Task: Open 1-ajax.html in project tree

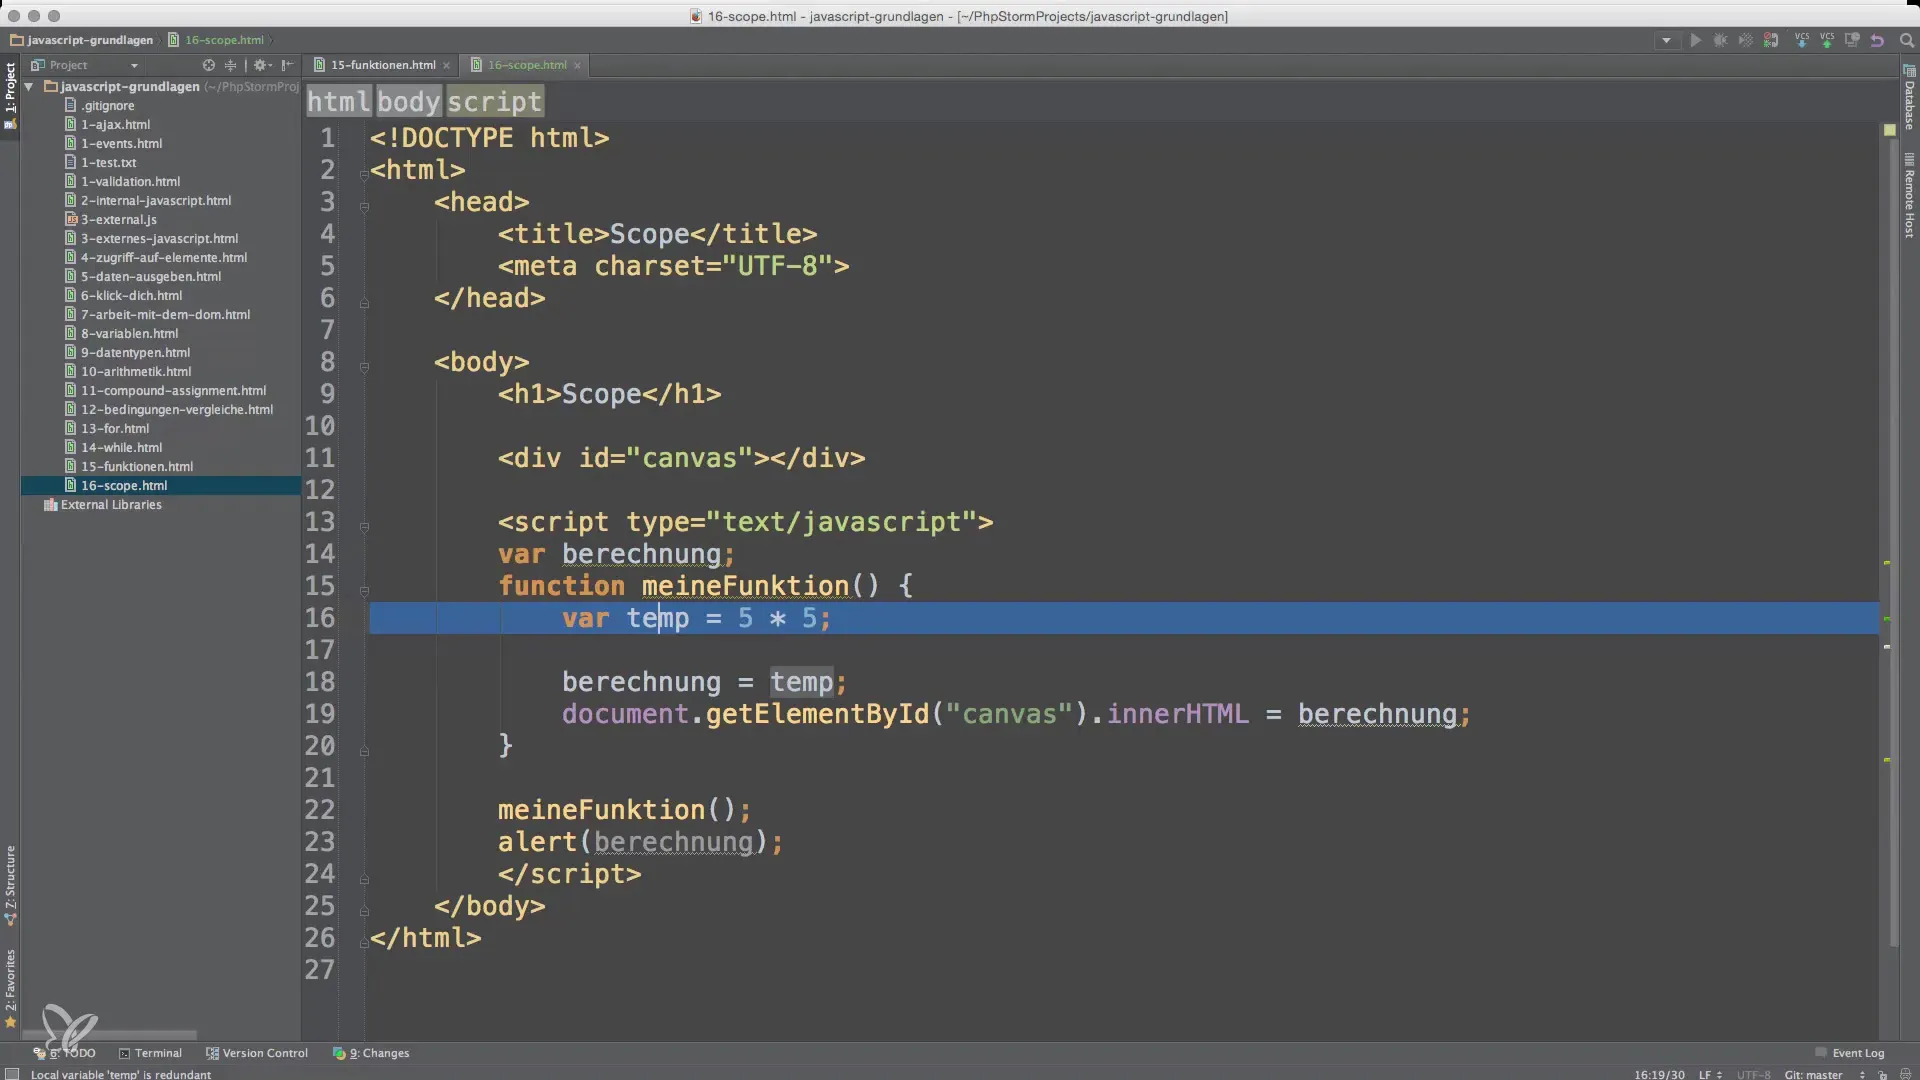Action: (x=115, y=124)
